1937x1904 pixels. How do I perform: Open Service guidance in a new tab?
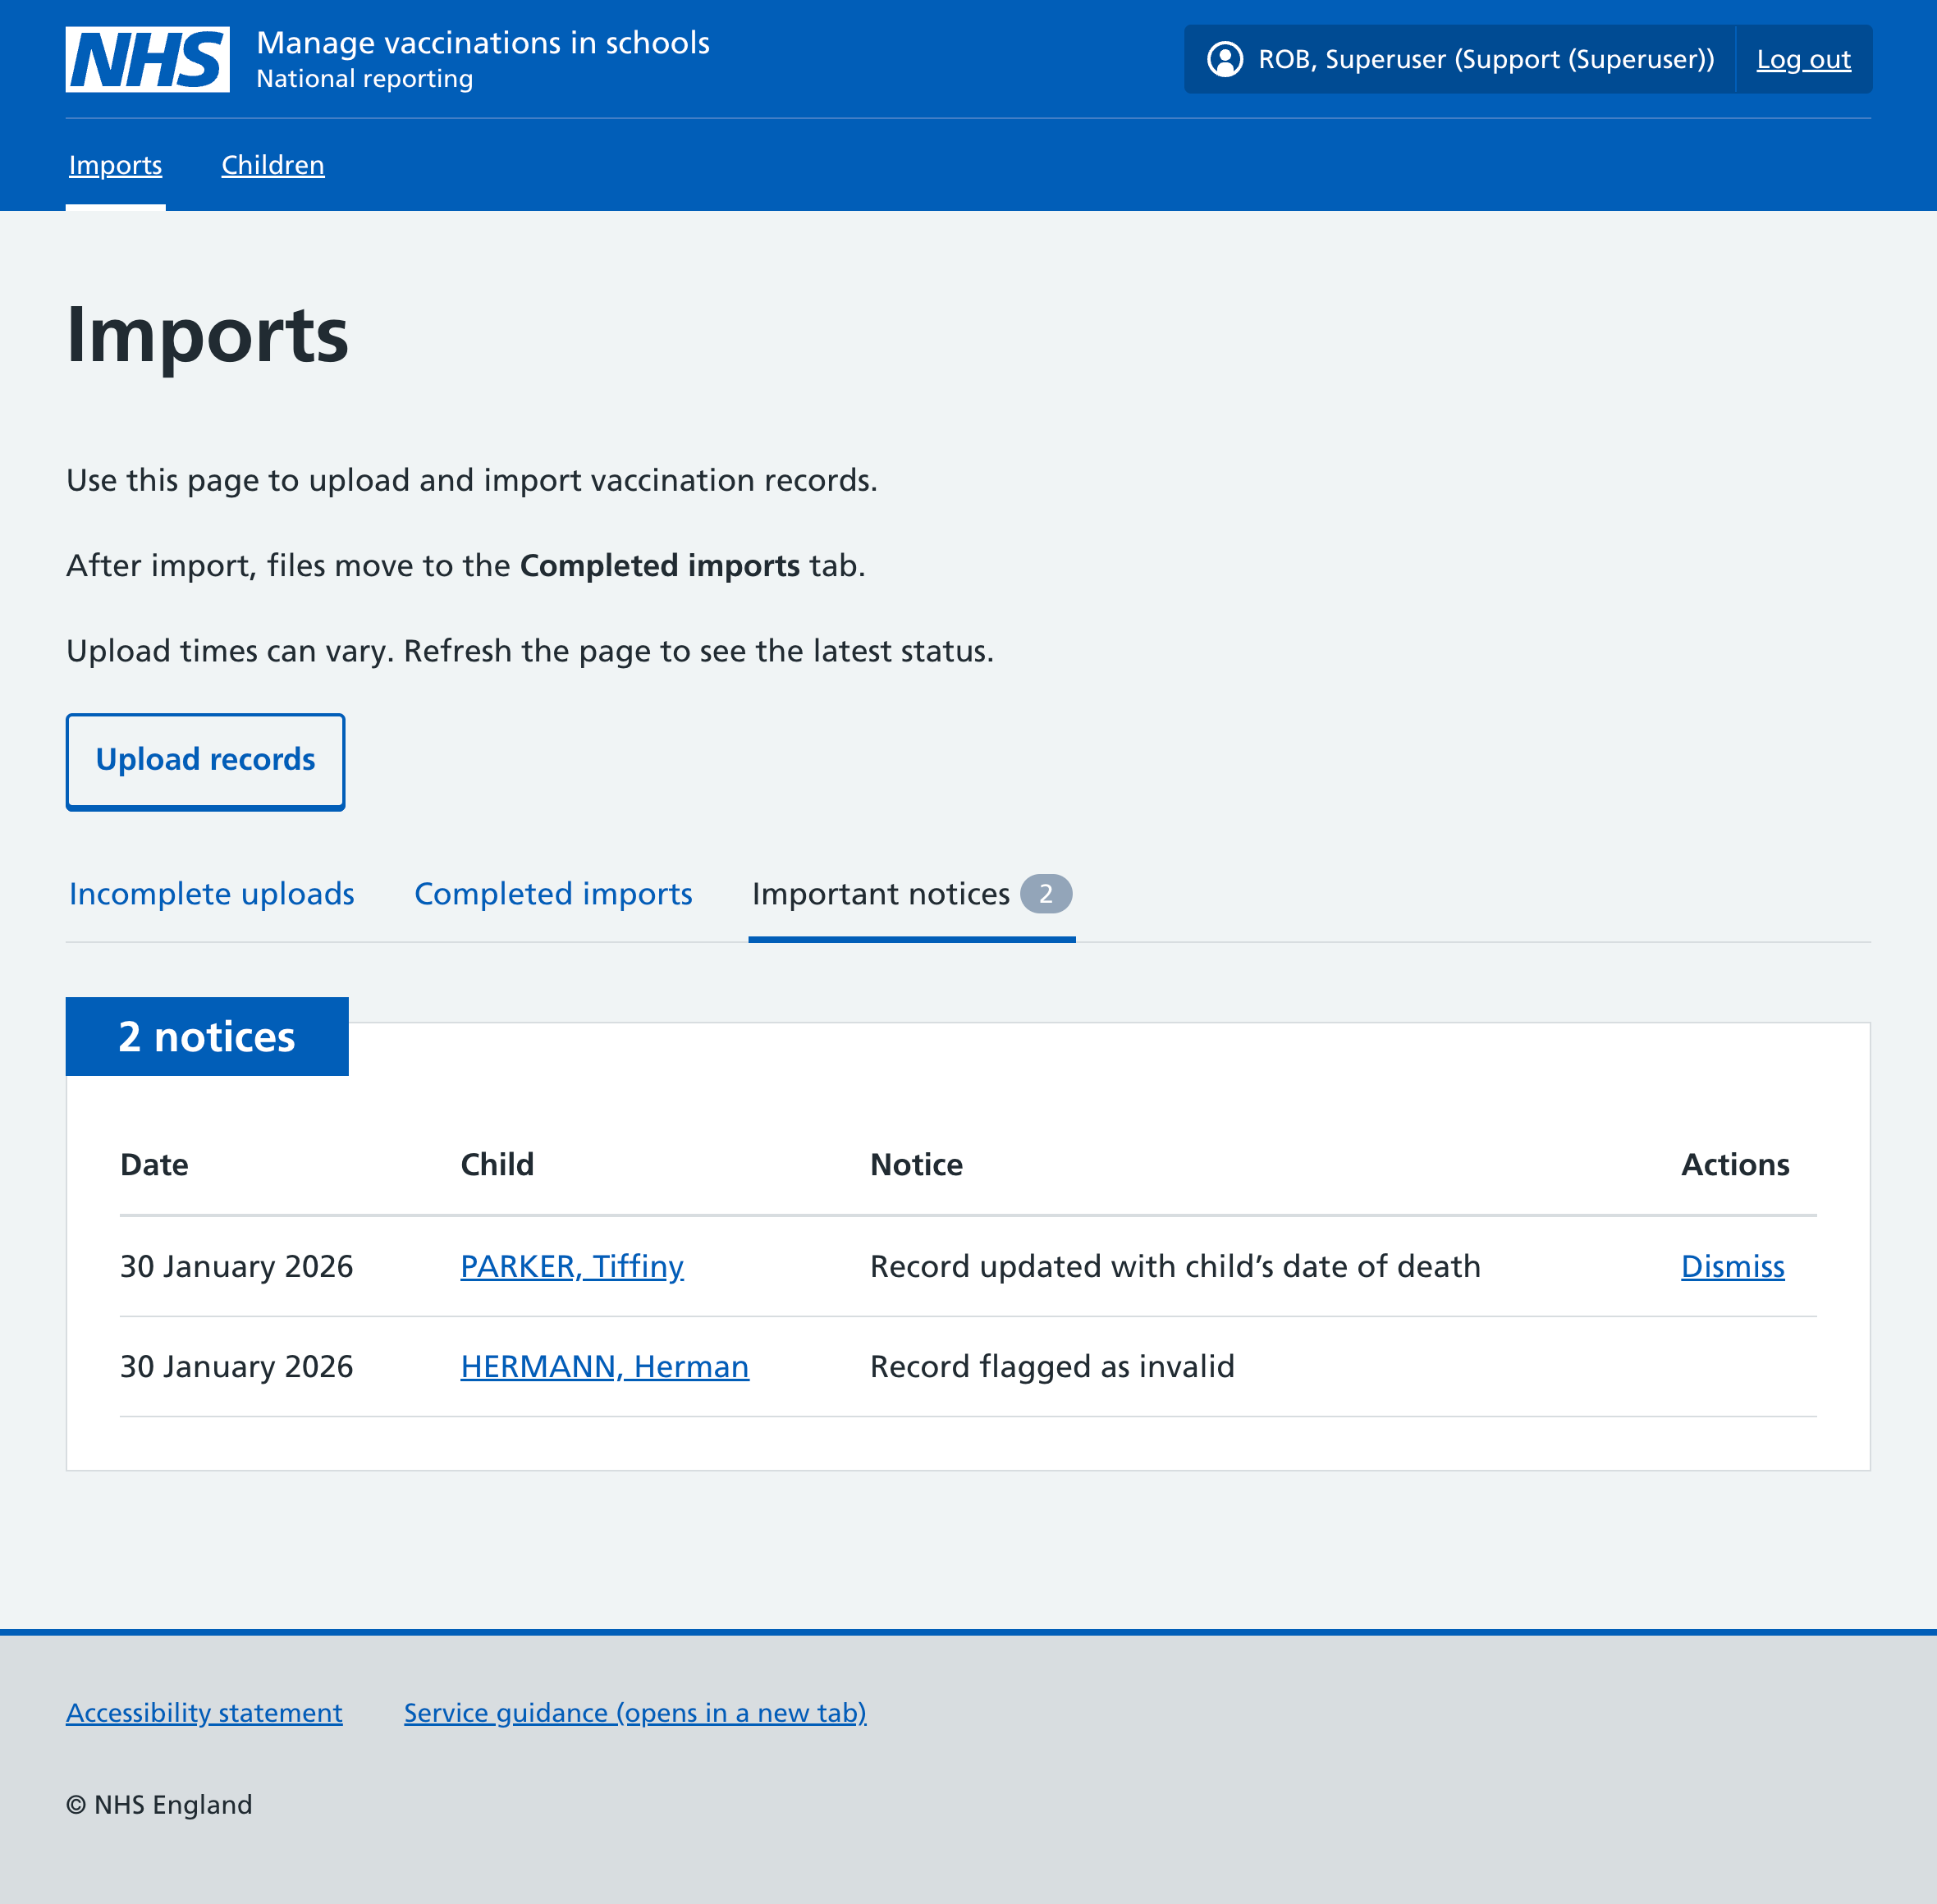(634, 1713)
